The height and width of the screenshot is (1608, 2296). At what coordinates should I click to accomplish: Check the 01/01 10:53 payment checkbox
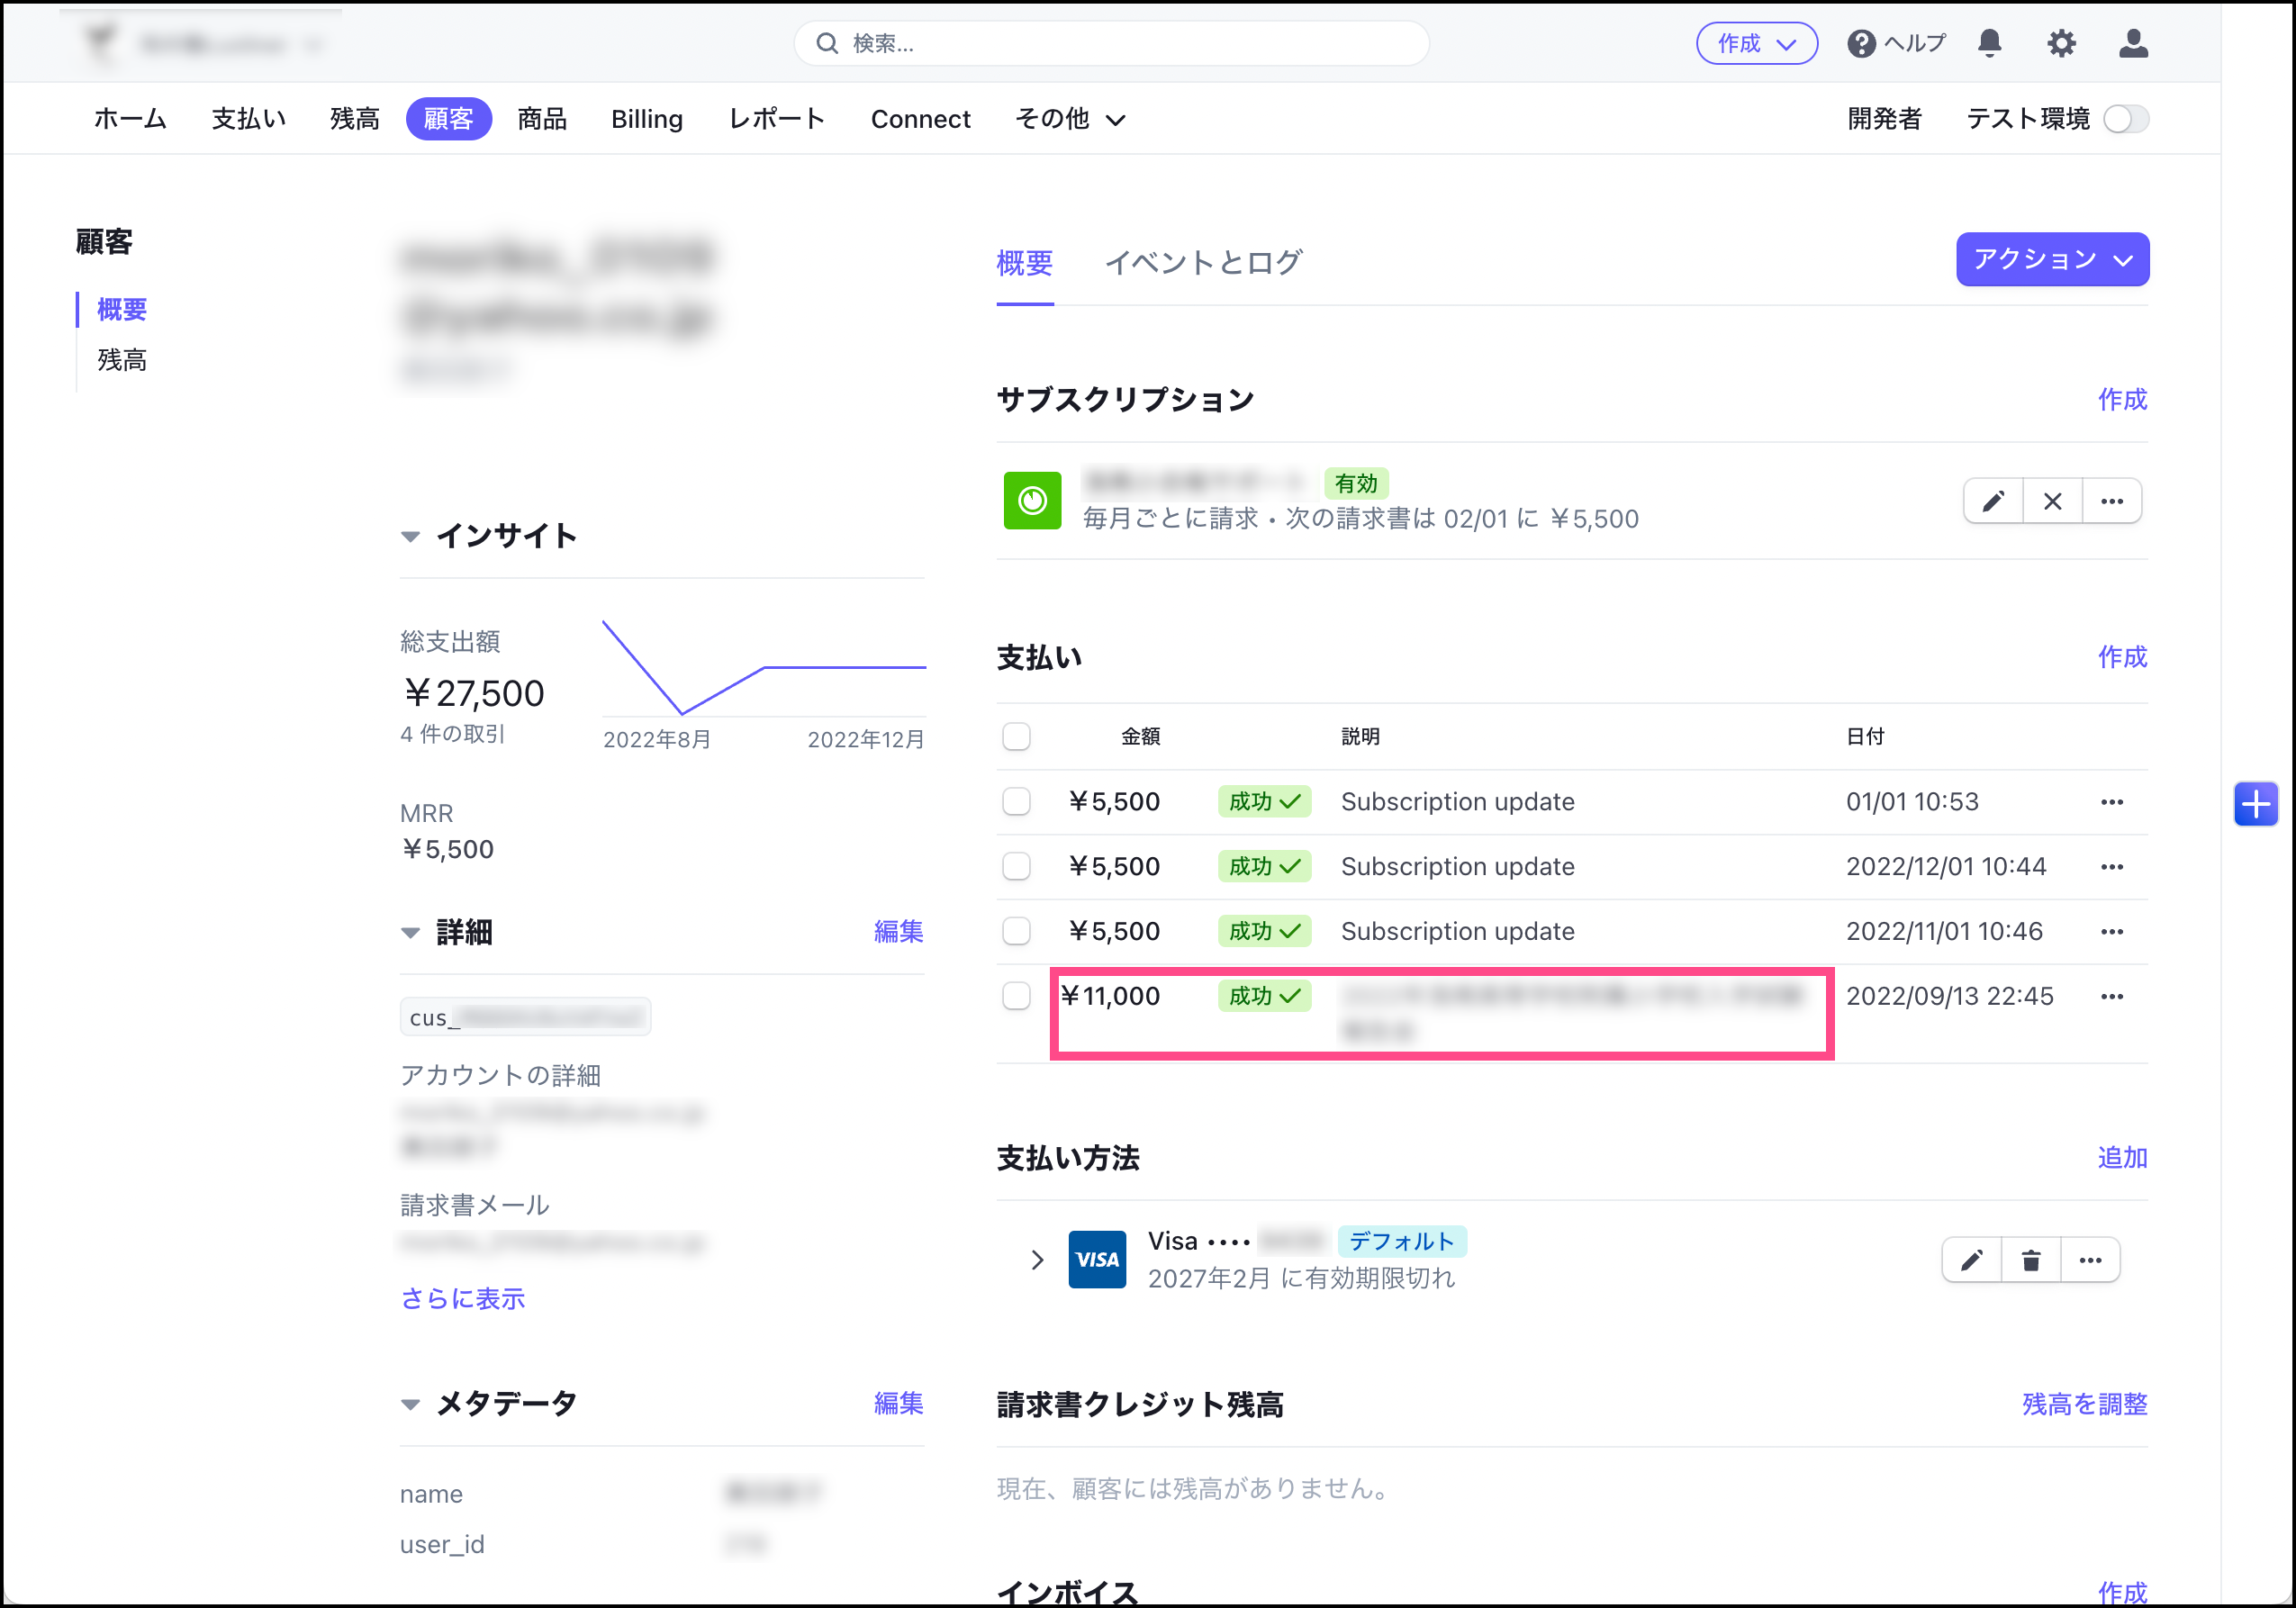pyautogui.click(x=1016, y=801)
